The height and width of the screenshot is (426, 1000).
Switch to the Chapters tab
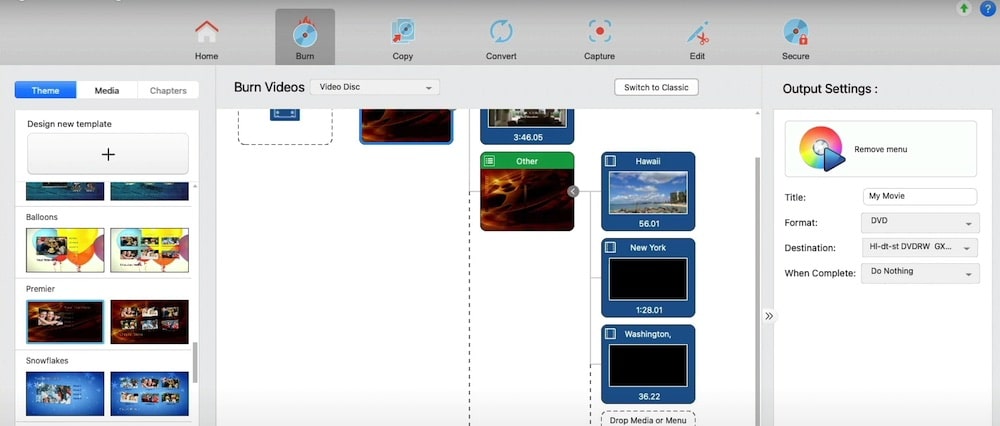click(x=168, y=91)
